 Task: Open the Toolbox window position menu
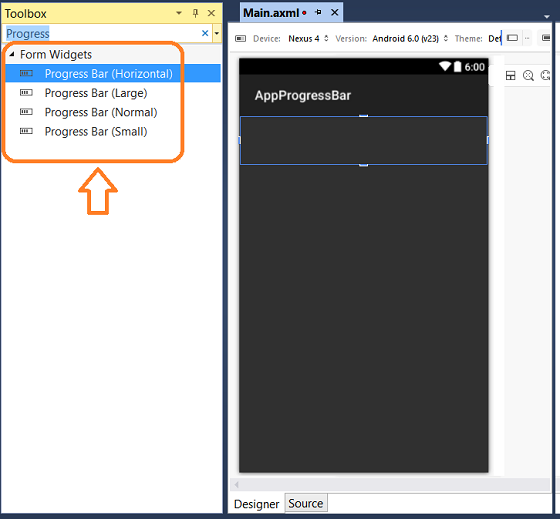(x=179, y=13)
